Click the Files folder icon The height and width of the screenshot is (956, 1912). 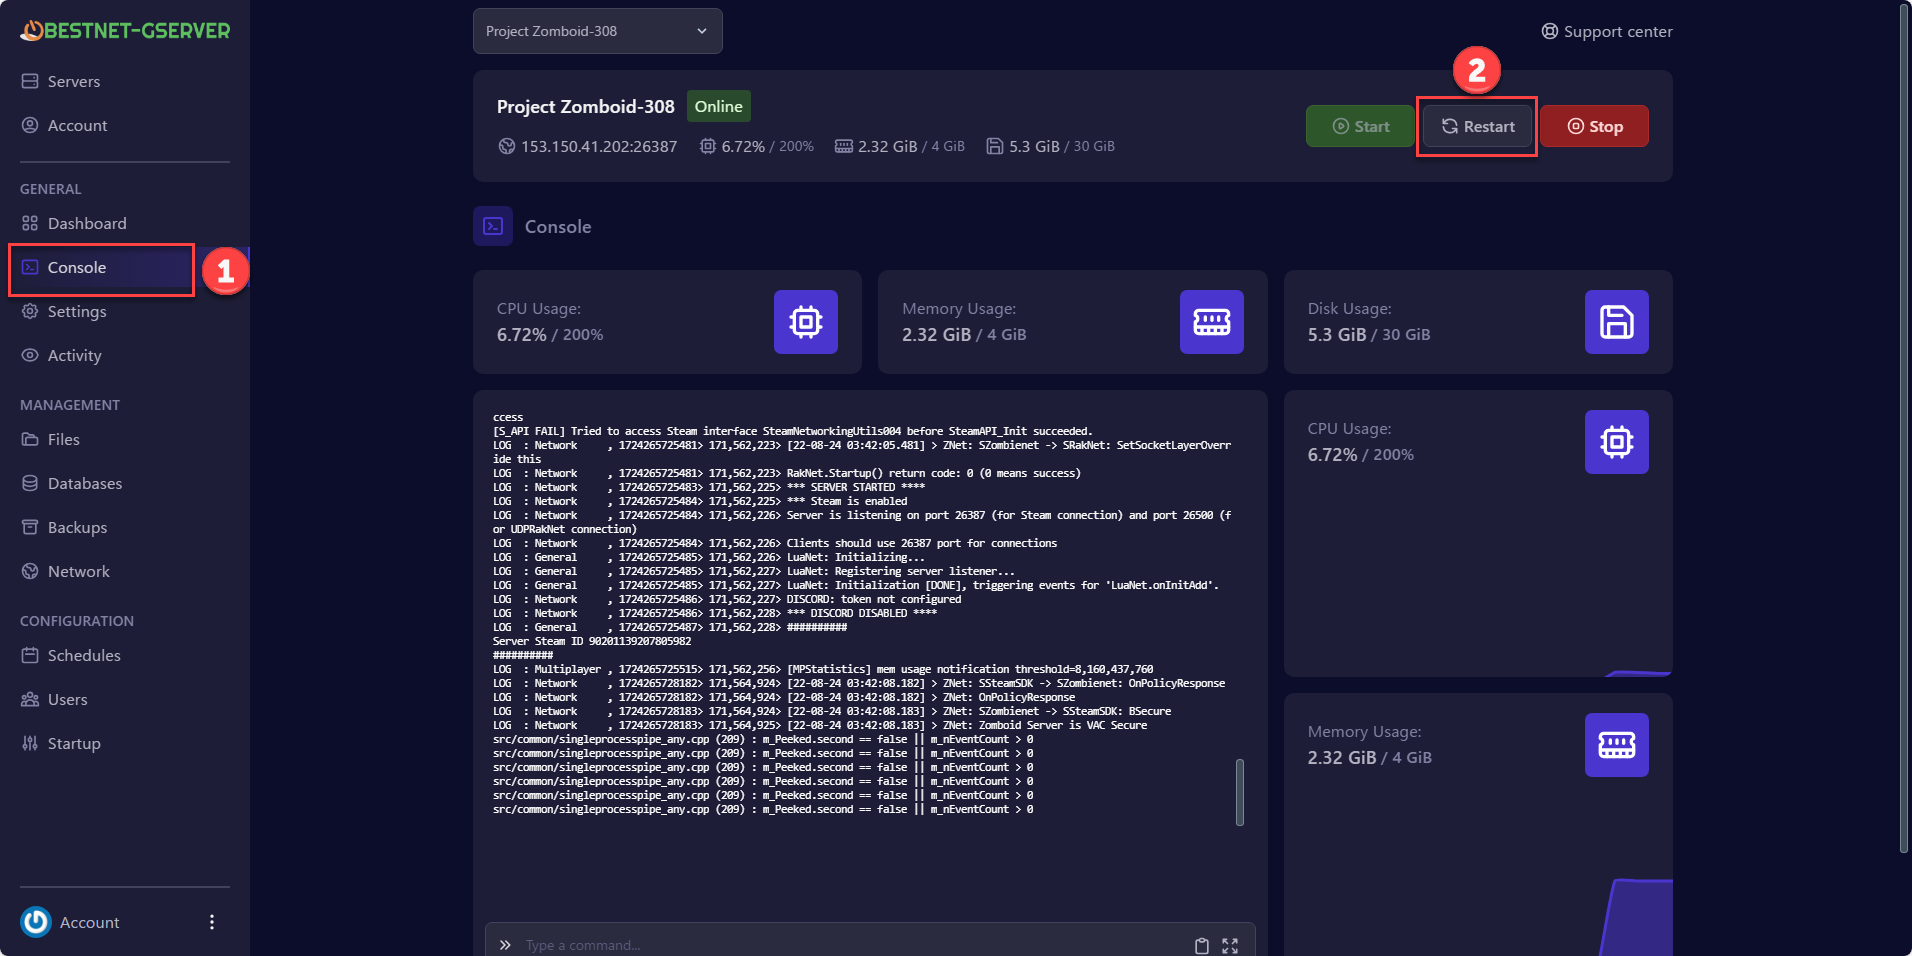coord(30,439)
